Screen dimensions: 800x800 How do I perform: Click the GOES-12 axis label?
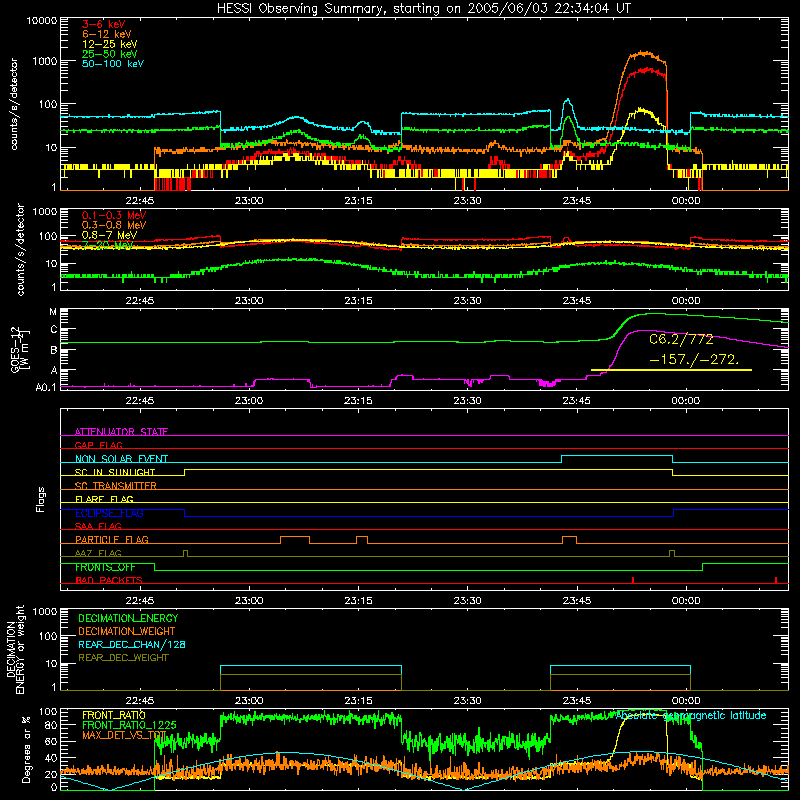pyautogui.click(x=19, y=349)
